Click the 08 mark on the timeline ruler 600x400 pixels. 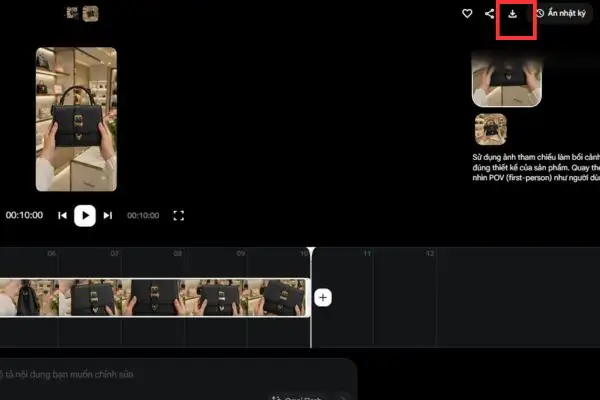[178, 253]
